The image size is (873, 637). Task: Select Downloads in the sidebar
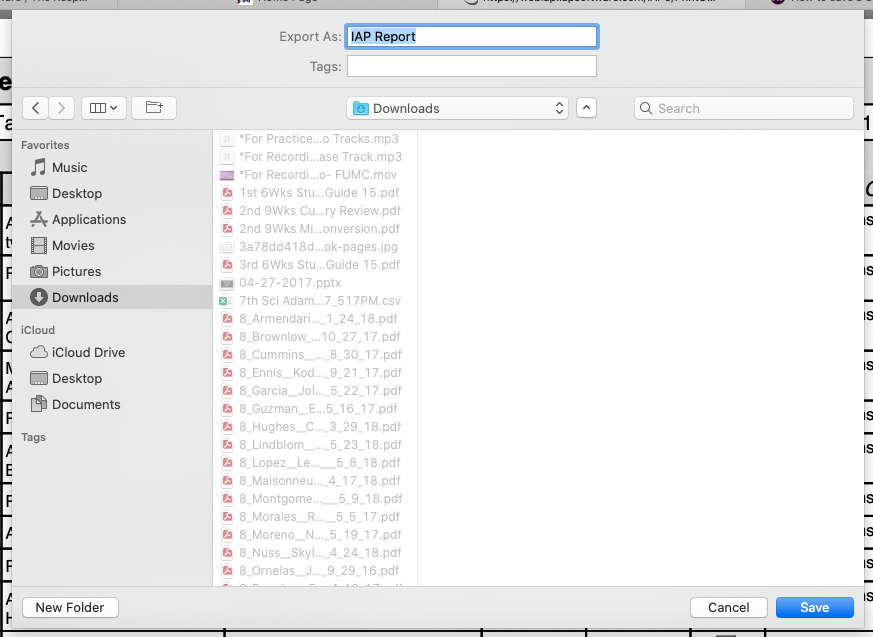click(x=112, y=297)
